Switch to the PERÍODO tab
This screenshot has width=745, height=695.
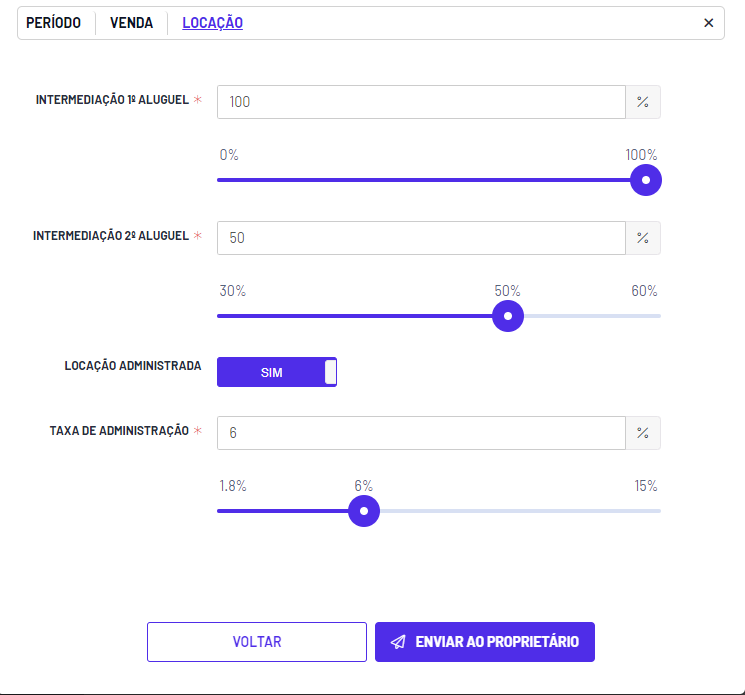pos(53,23)
